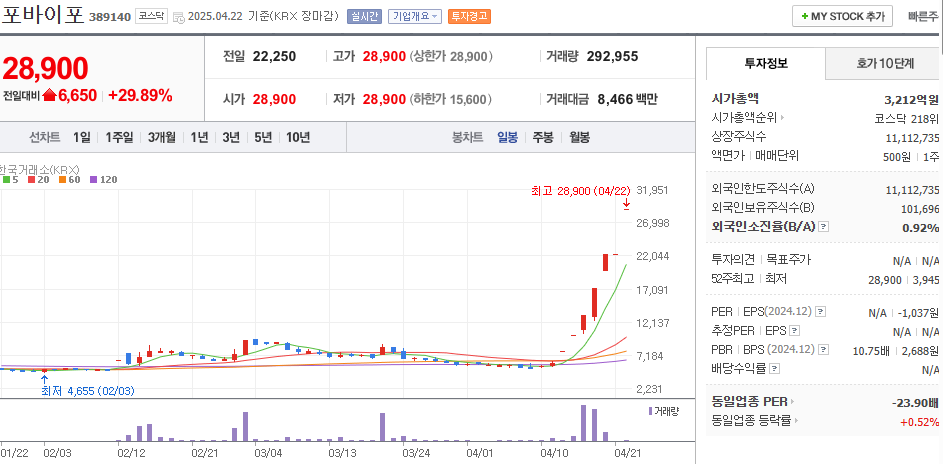Open help icon next to 외국인소진율(B/A)
943x464 pixels.
pyautogui.click(x=824, y=227)
